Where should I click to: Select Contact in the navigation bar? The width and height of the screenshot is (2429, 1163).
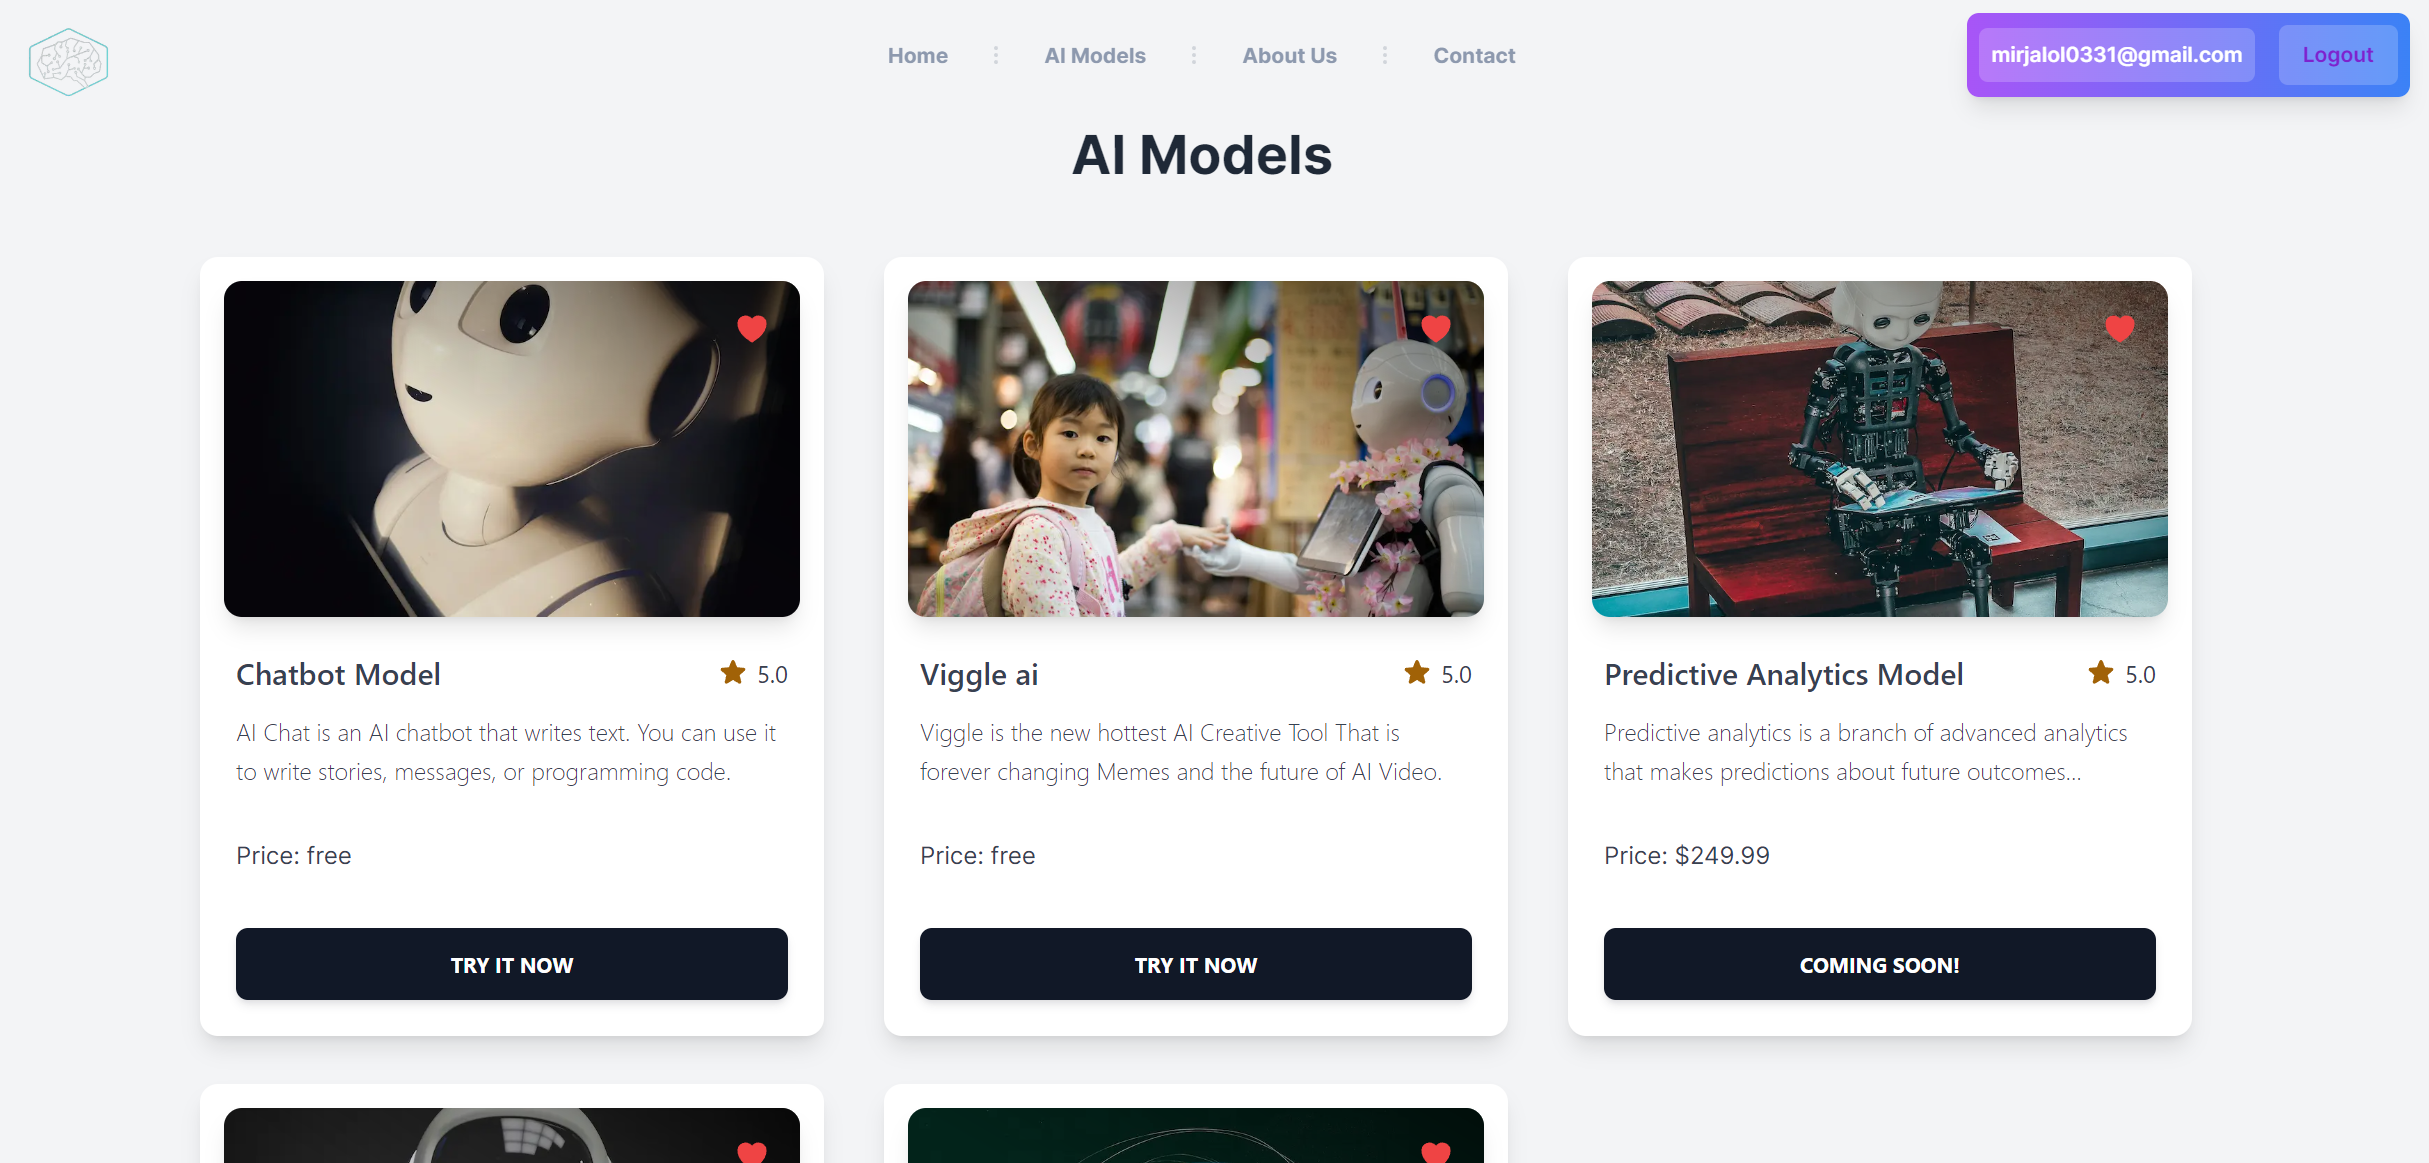coord(1474,56)
